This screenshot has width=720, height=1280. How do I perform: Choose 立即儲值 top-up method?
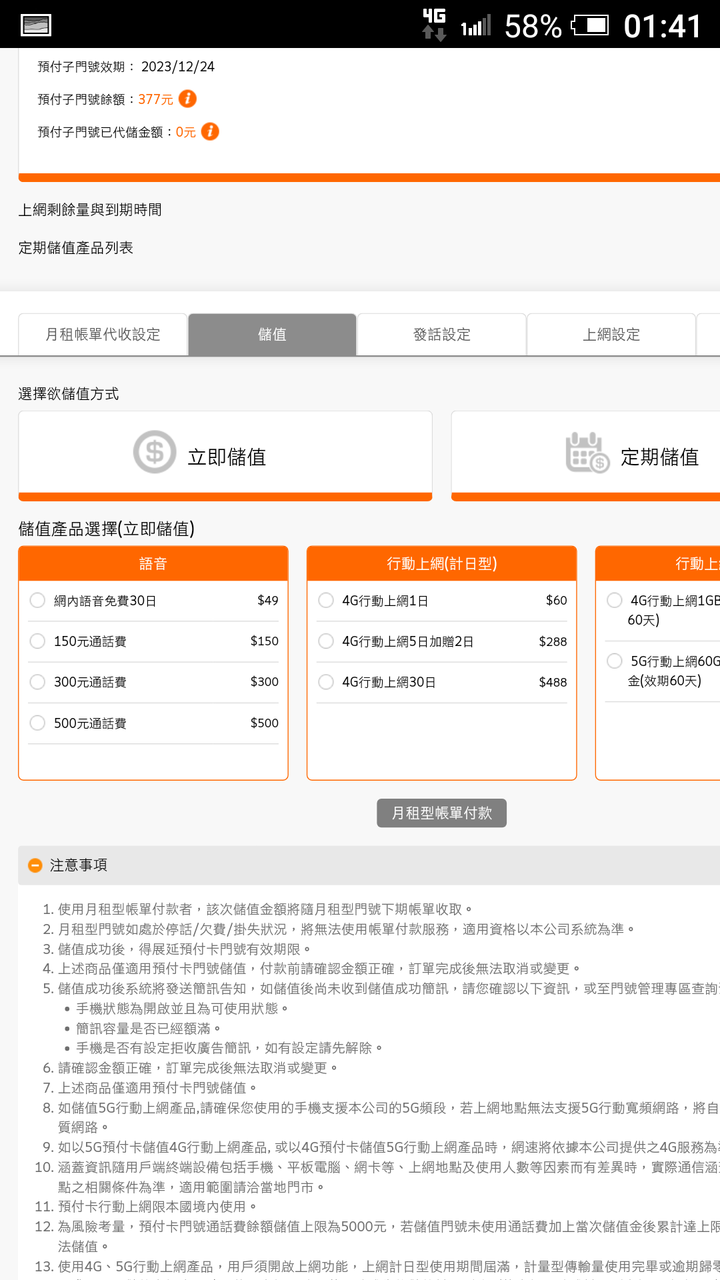click(225, 456)
